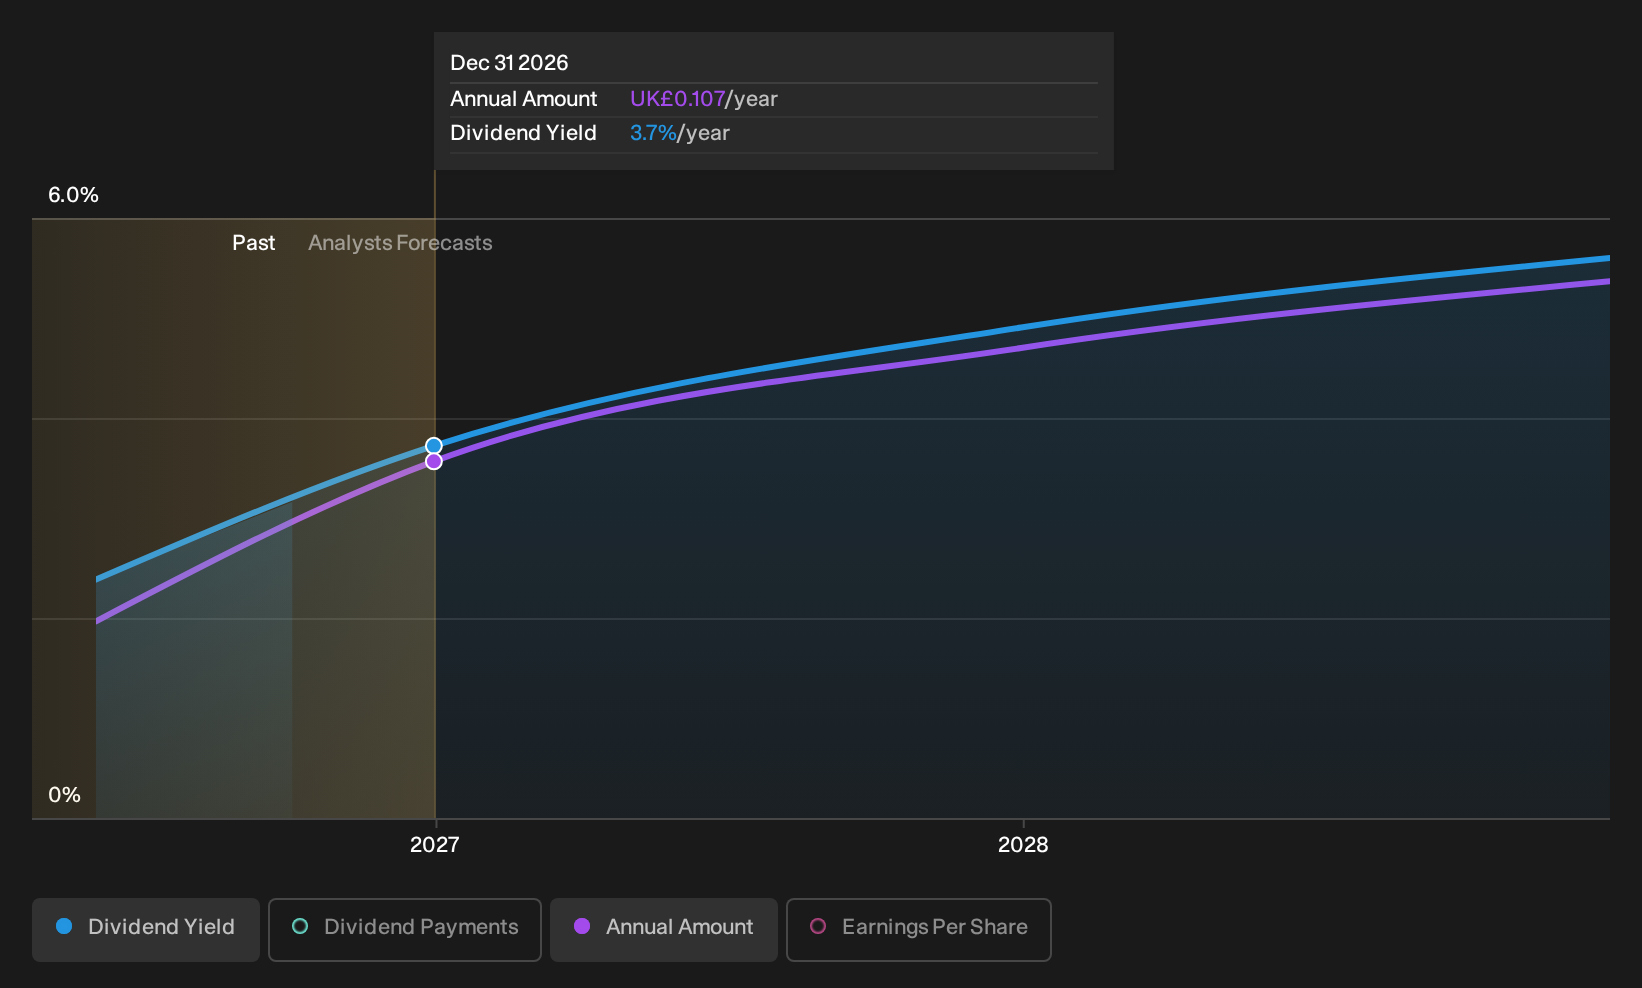This screenshot has height=988, width=1642.
Task: Click the 2027 axis label
Action: pos(435,845)
